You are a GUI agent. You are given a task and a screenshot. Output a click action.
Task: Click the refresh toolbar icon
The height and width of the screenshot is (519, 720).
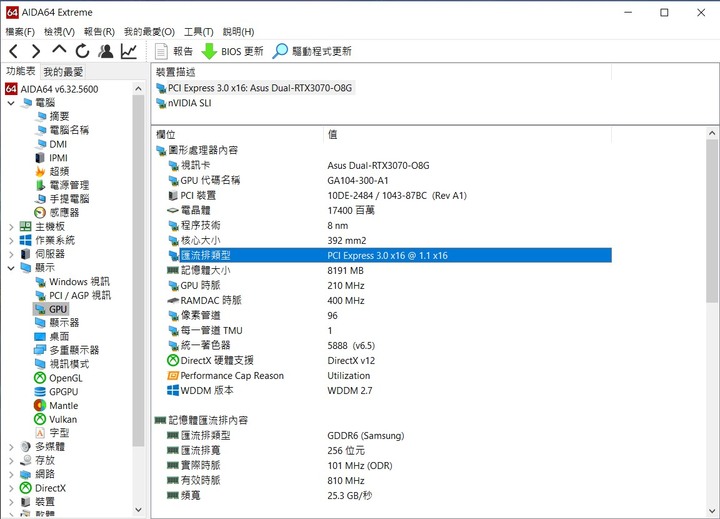coord(83,51)
